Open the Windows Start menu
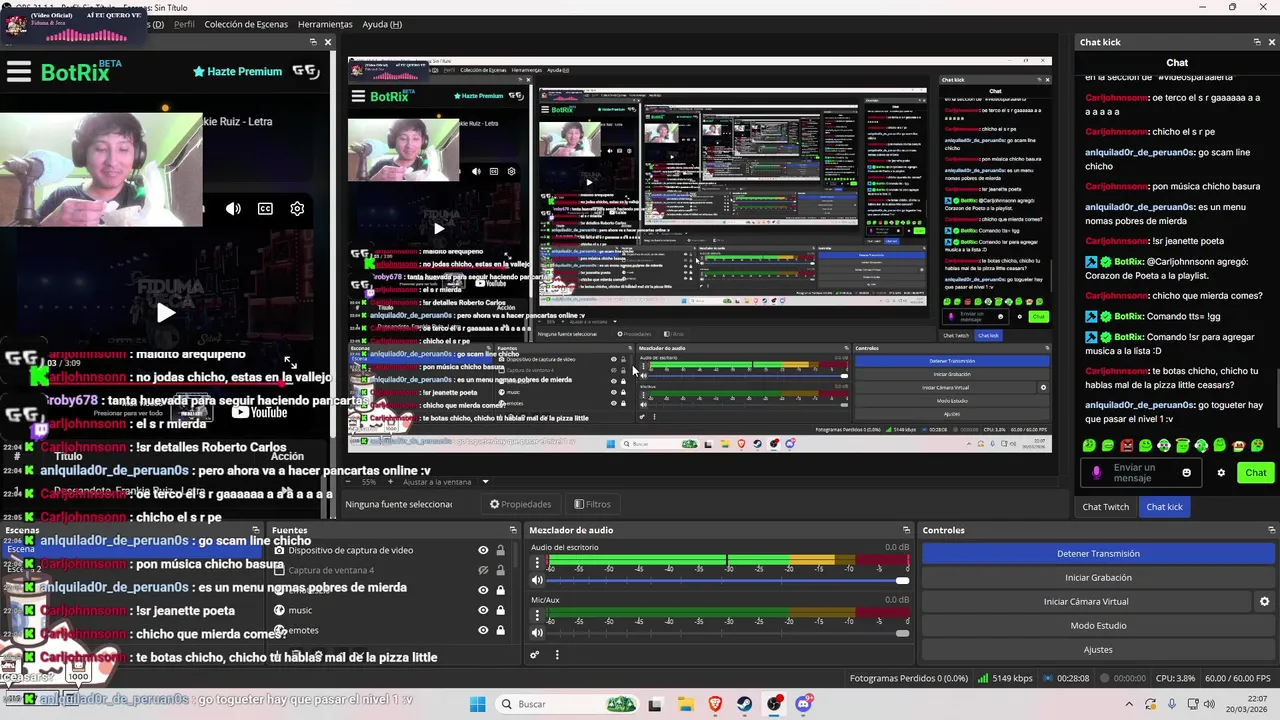This screenshot has width=1280, height=720. pyautogui.click(x=477, y=704)
